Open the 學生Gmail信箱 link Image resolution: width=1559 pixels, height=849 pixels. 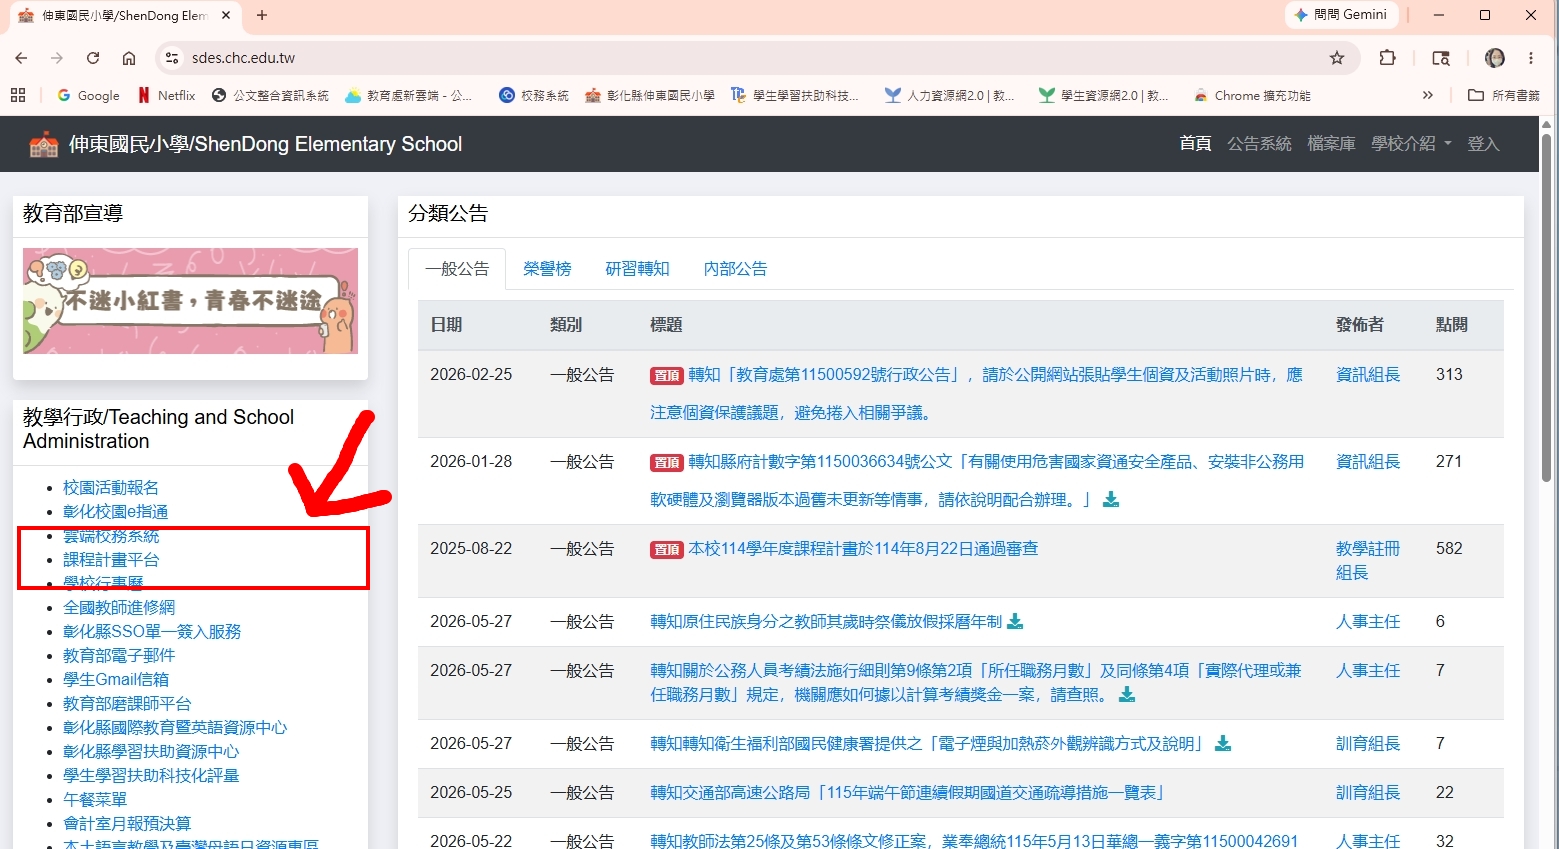tap(116, 680)
